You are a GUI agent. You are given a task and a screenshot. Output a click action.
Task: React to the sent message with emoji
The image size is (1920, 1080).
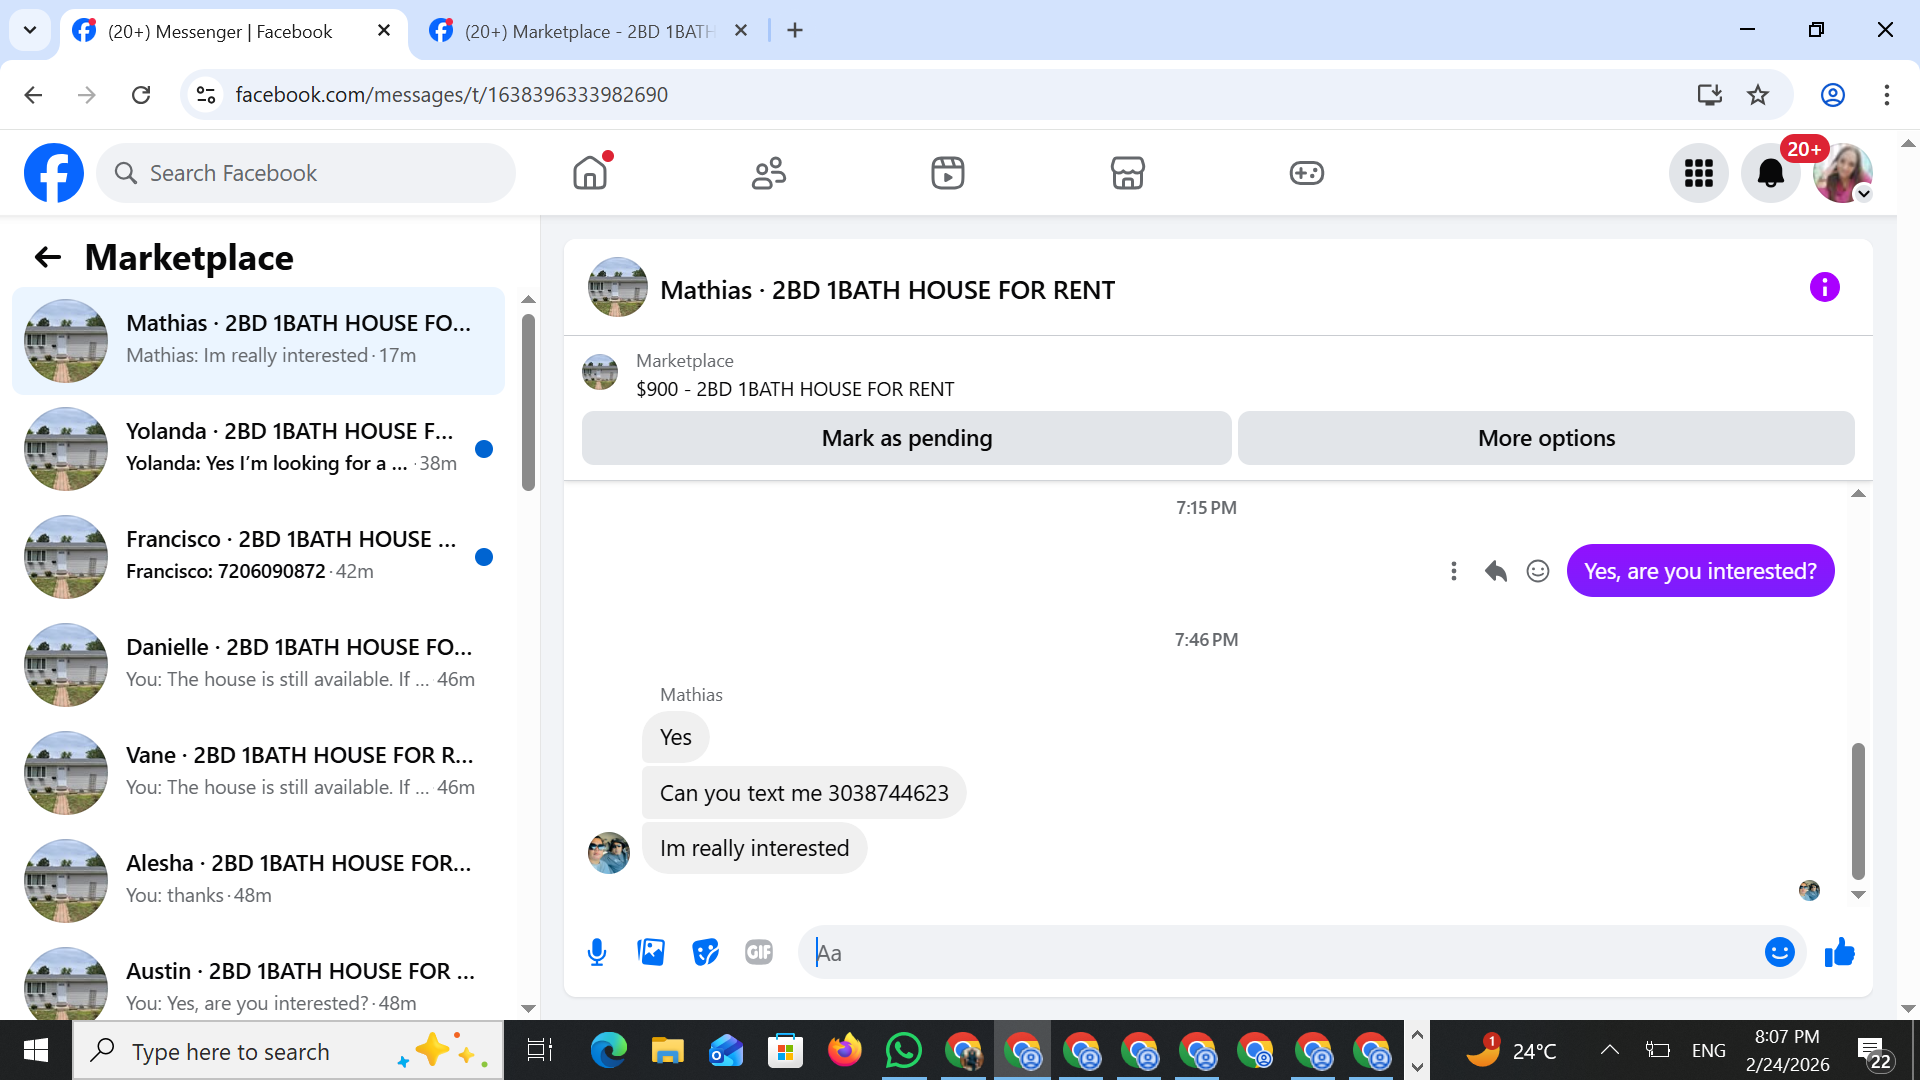coord(1537,571)
